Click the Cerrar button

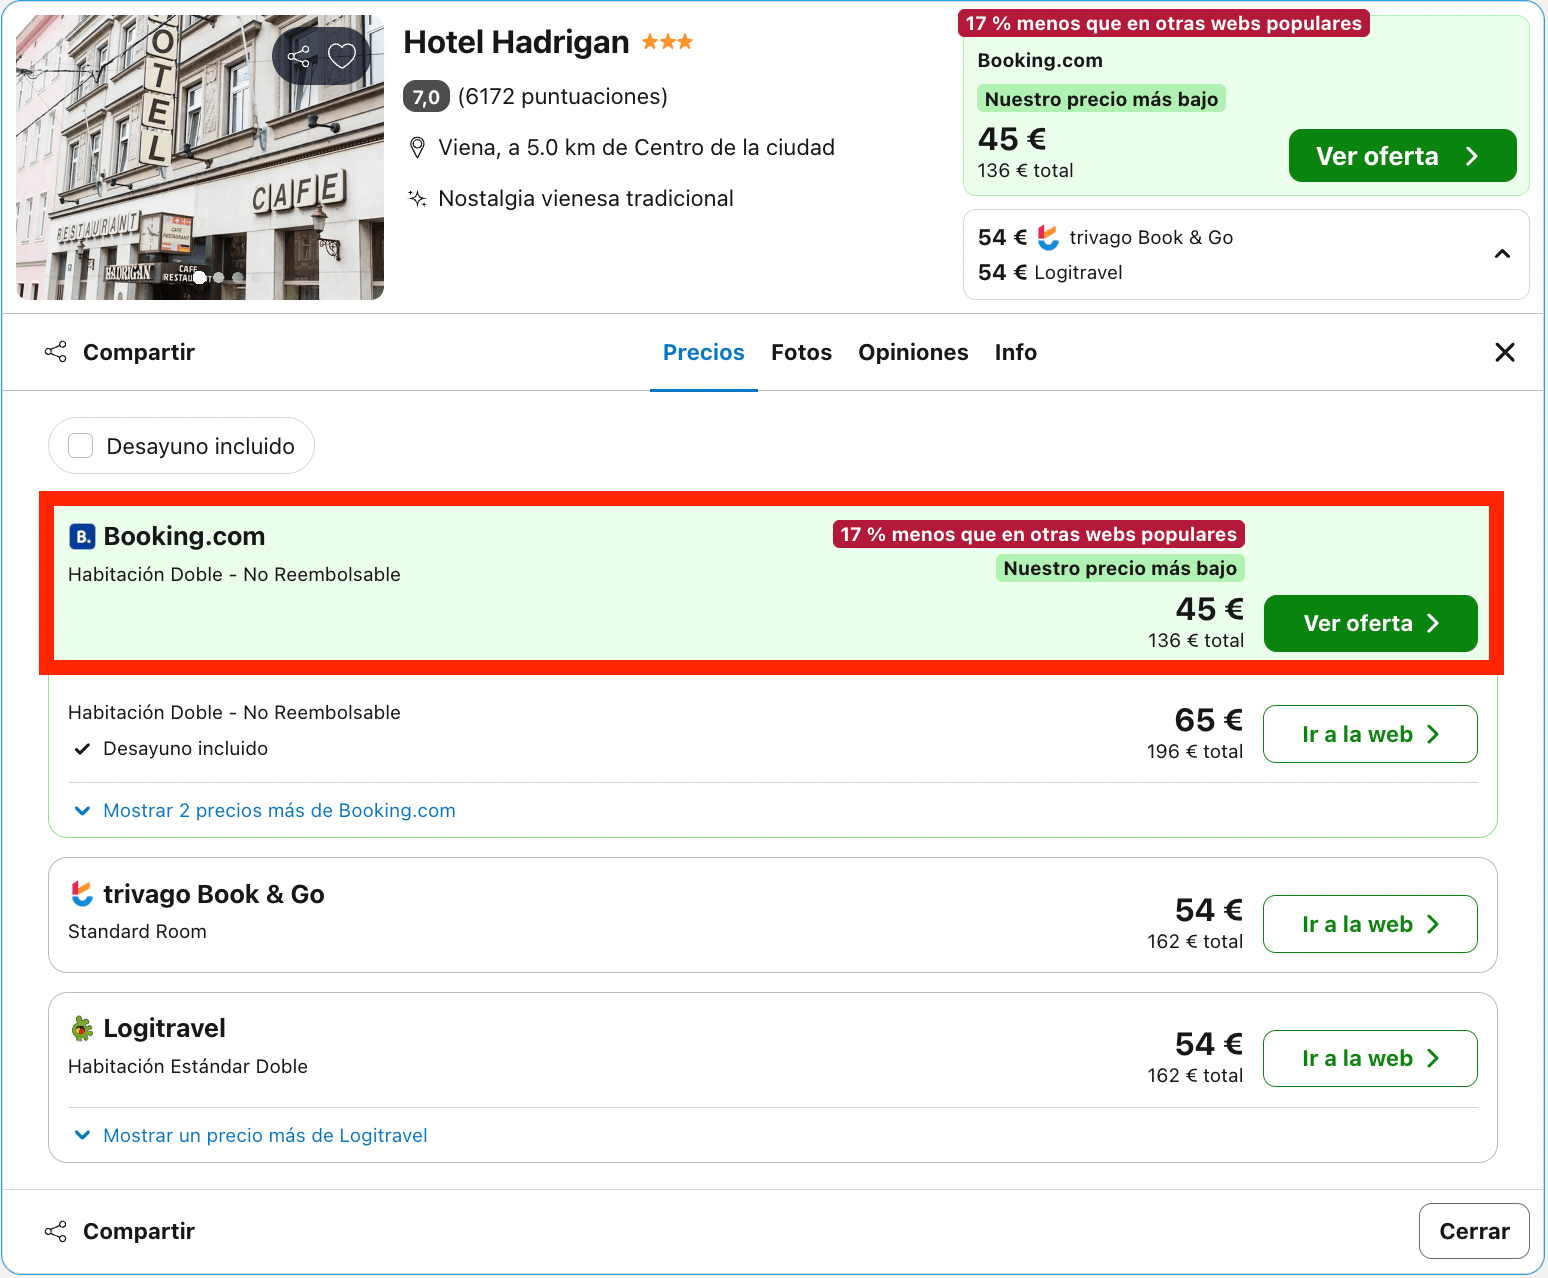[x=1474, y=1231]
